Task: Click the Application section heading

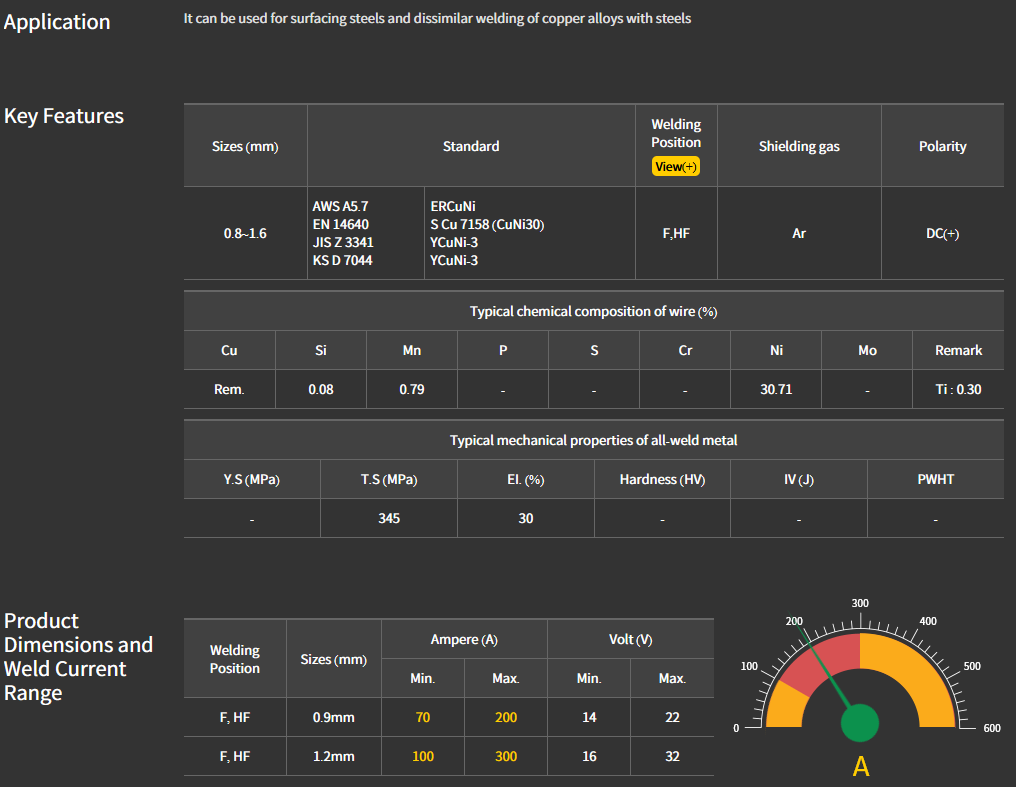Action: pos(57,22)
